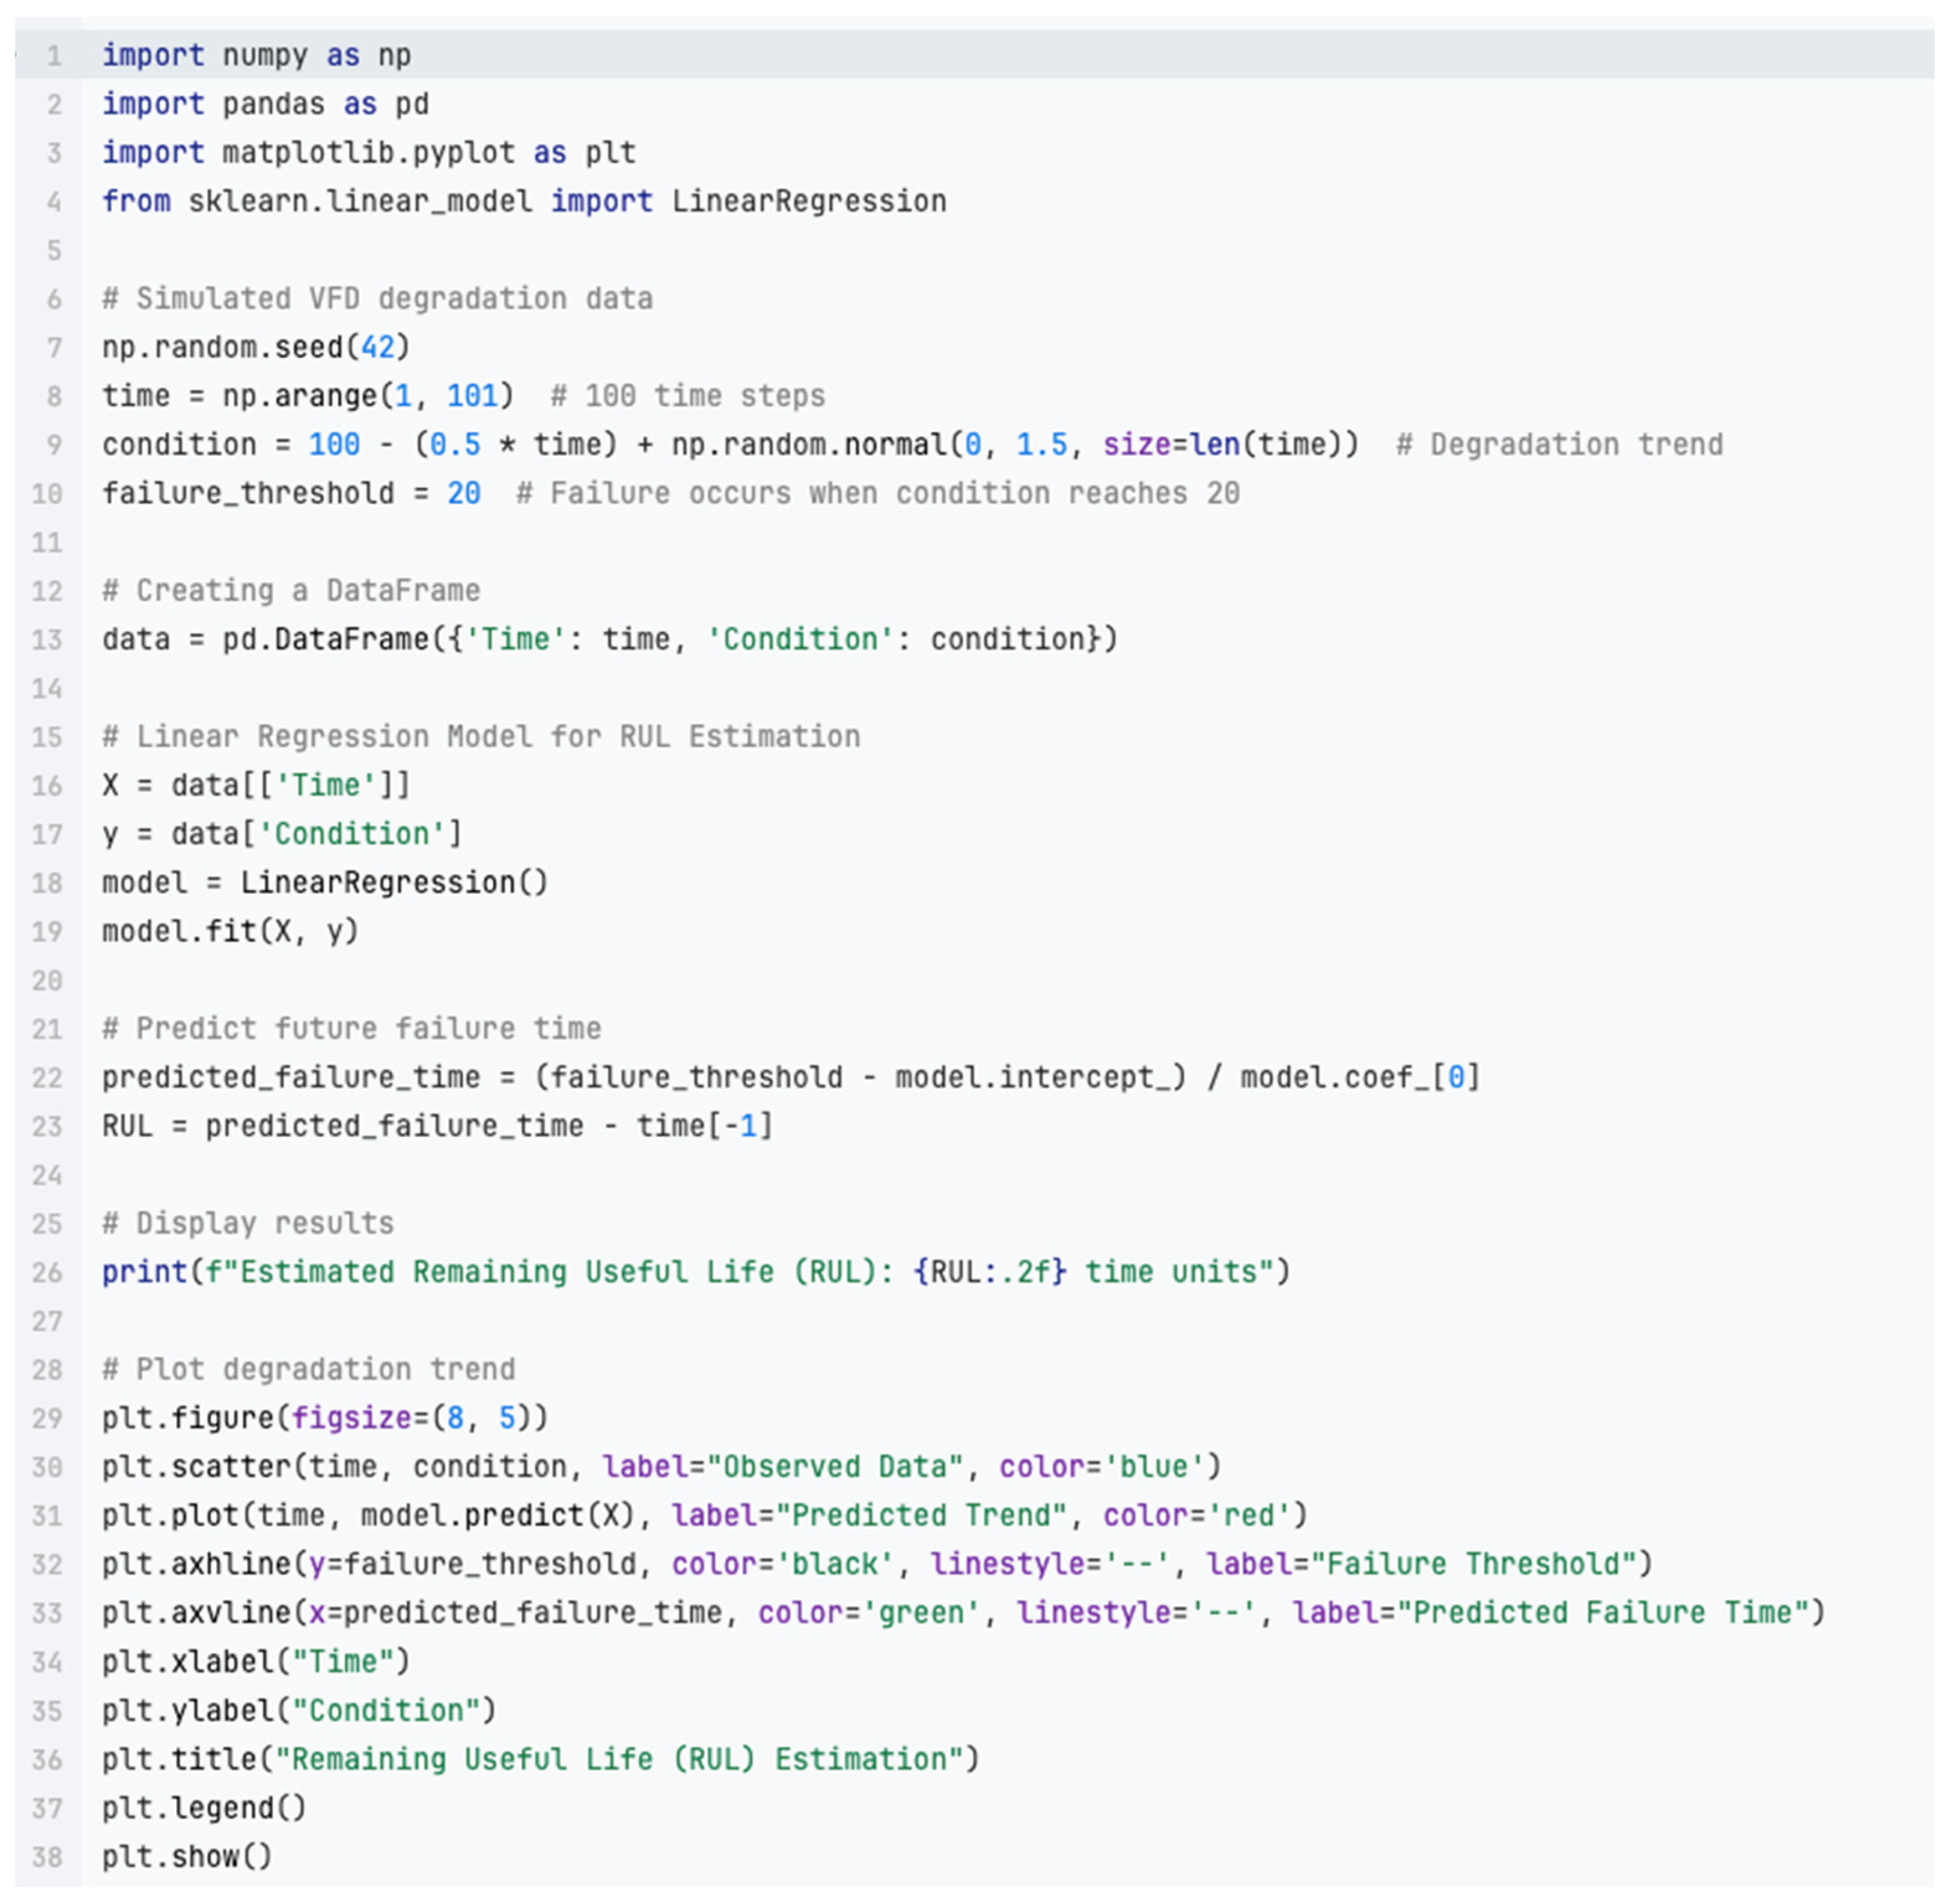Click the "Observed Data" label string
Viewport: 1949px width, 1904px height.
pos(834,1467)
